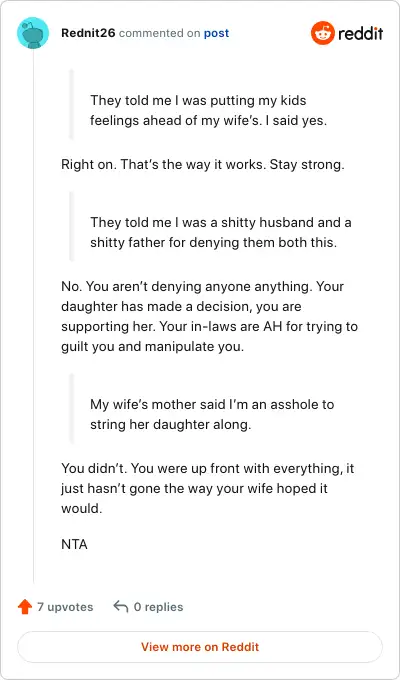The width and height of the screenshot is (400, 680).
Task: Click the Rednit26 teal avatar icon
Action: click(x=33, y=33)
